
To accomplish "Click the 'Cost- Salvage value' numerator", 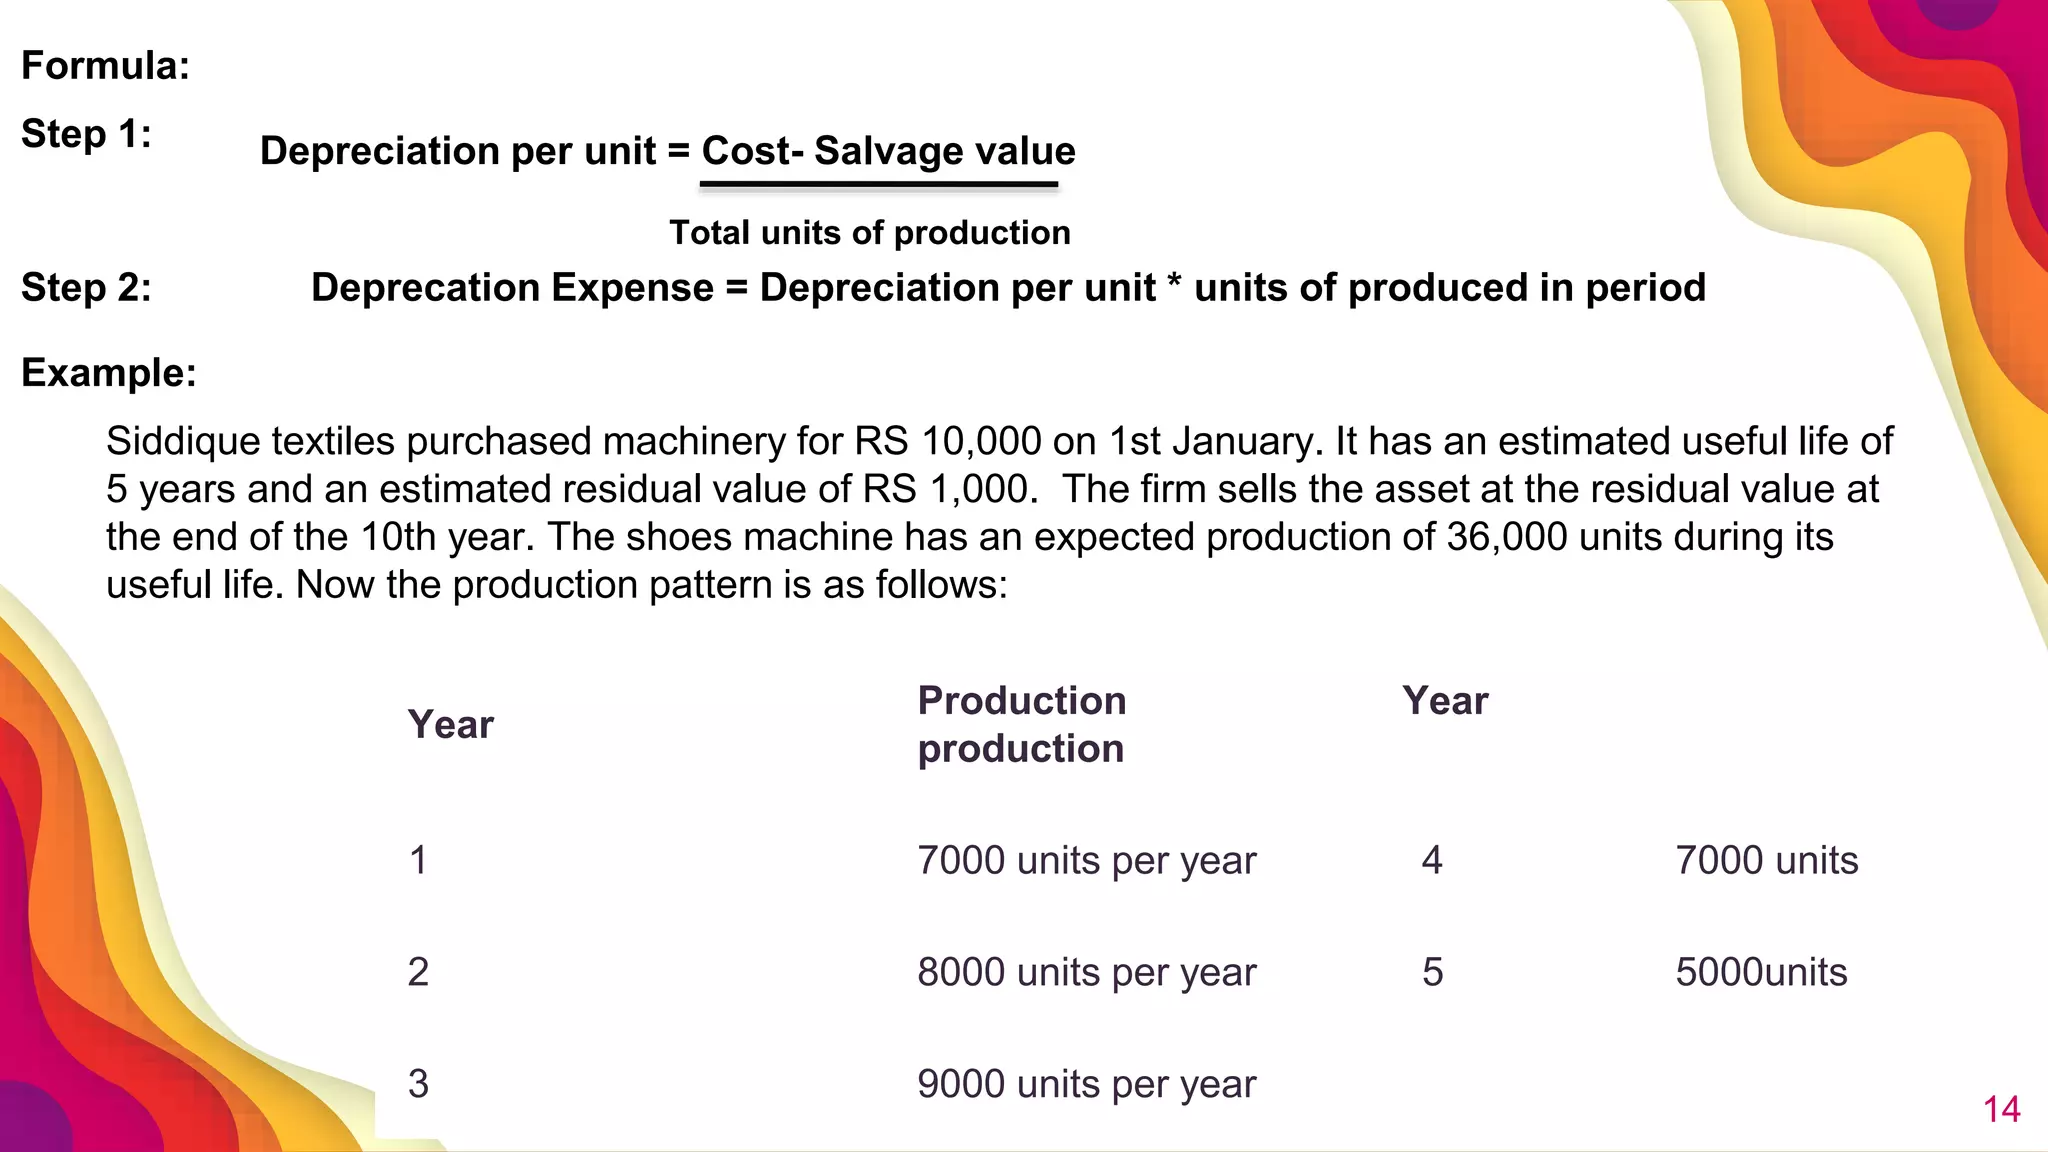I will click(888, 151).
